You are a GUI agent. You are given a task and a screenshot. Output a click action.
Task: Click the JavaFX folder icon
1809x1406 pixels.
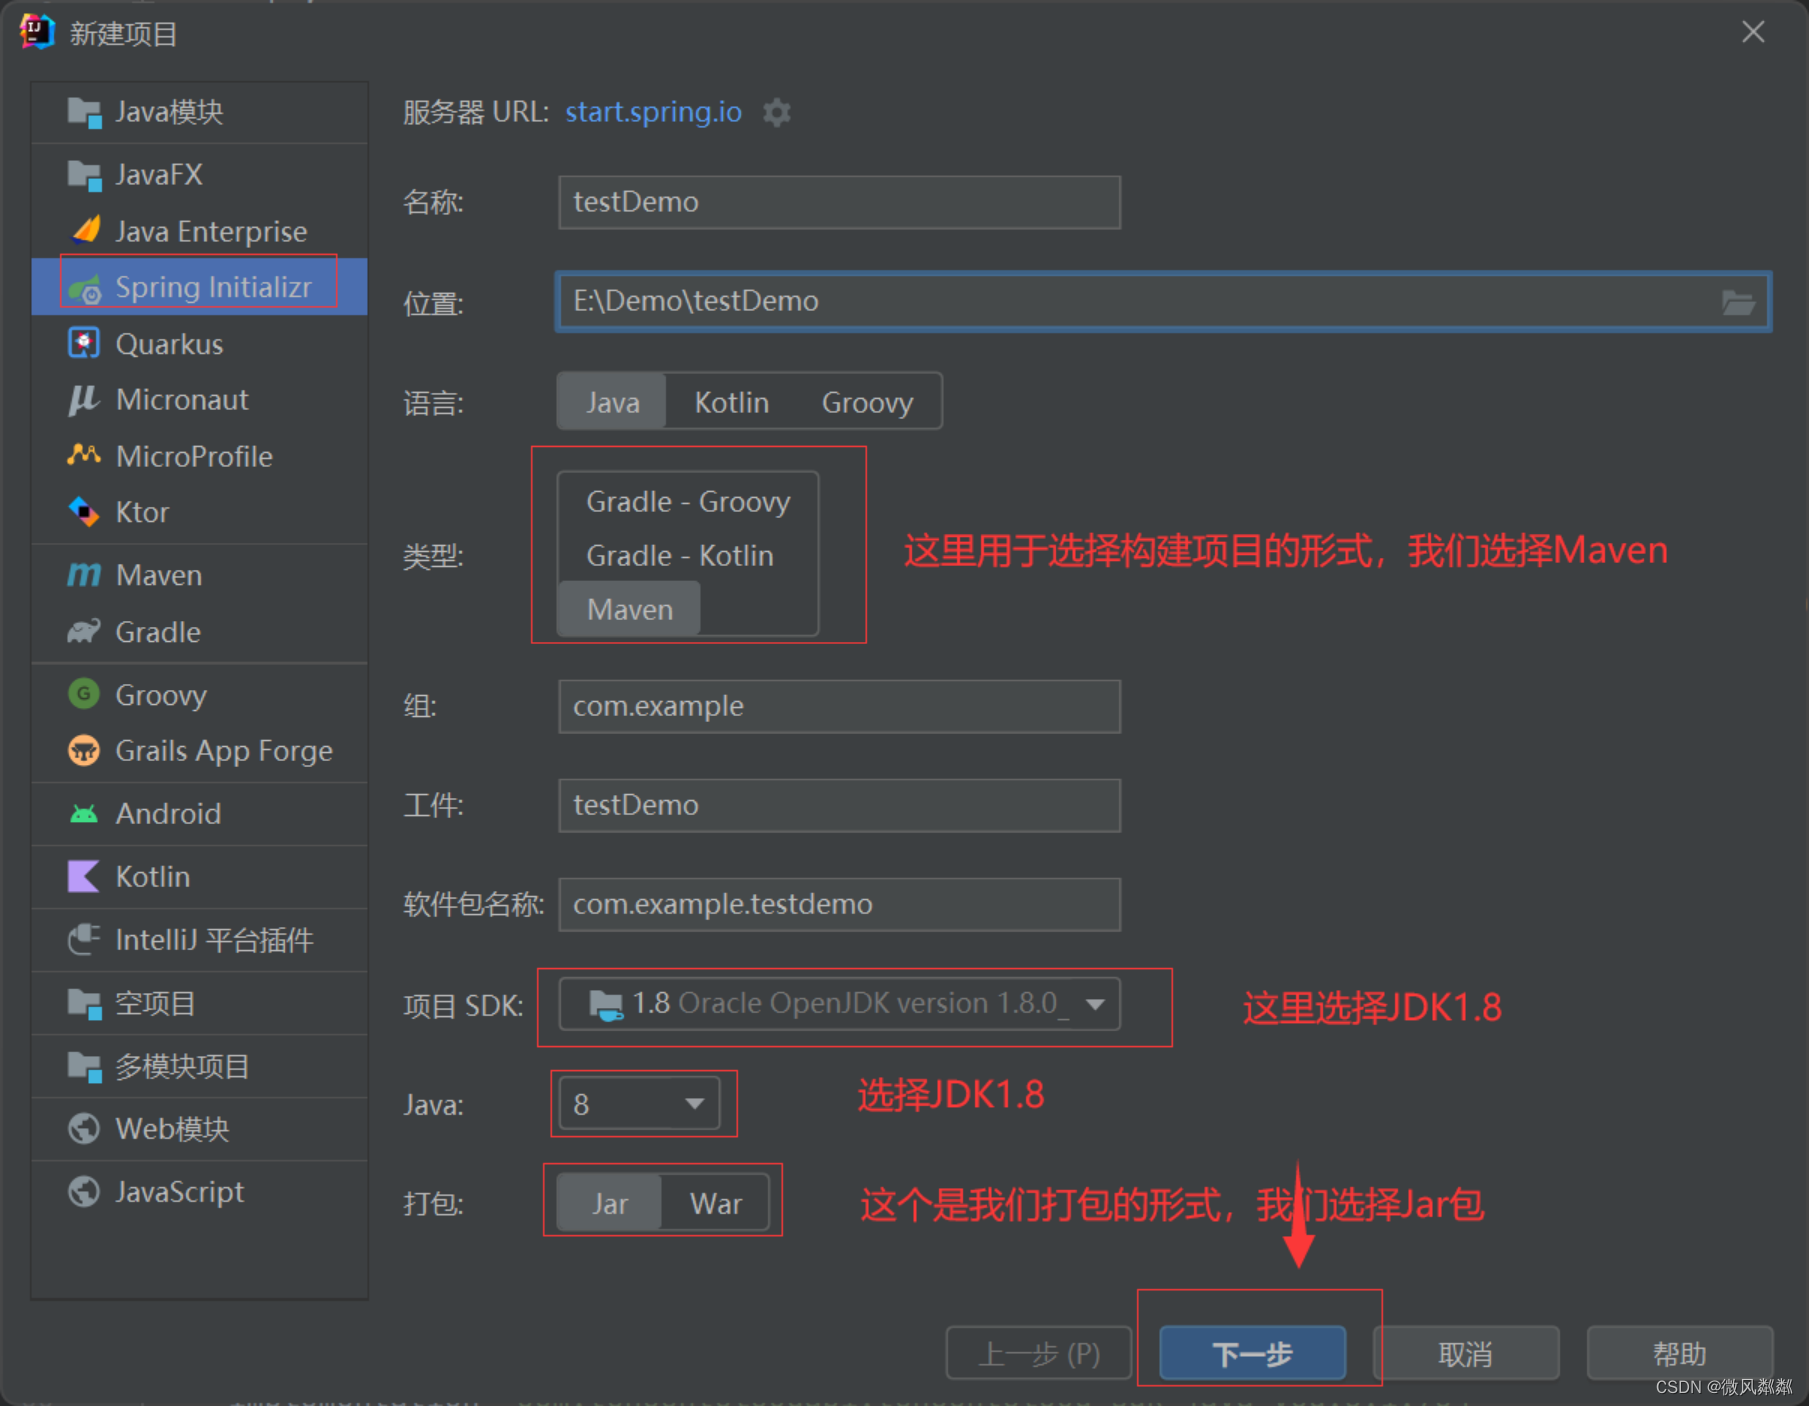click(x=84, y=175)
